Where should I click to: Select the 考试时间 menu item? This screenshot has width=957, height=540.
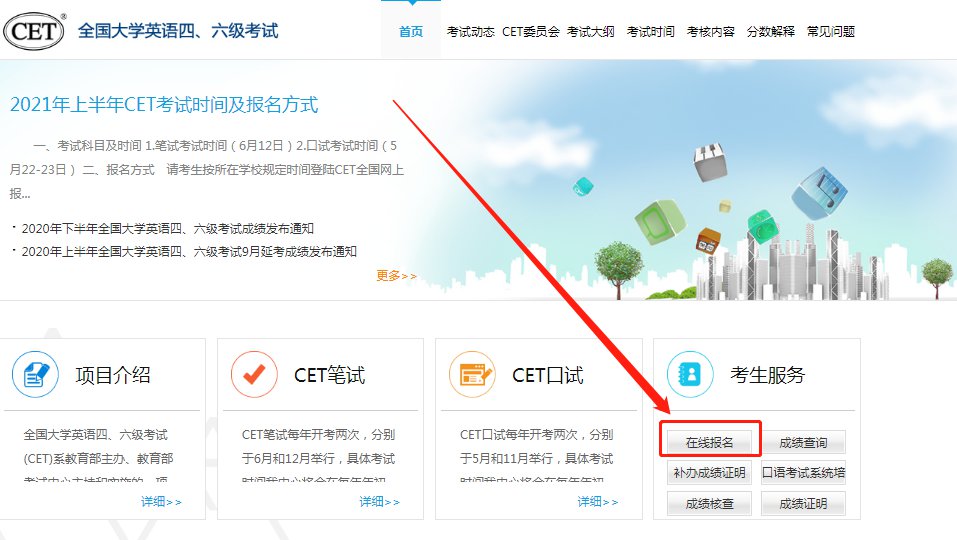point(651,32)
